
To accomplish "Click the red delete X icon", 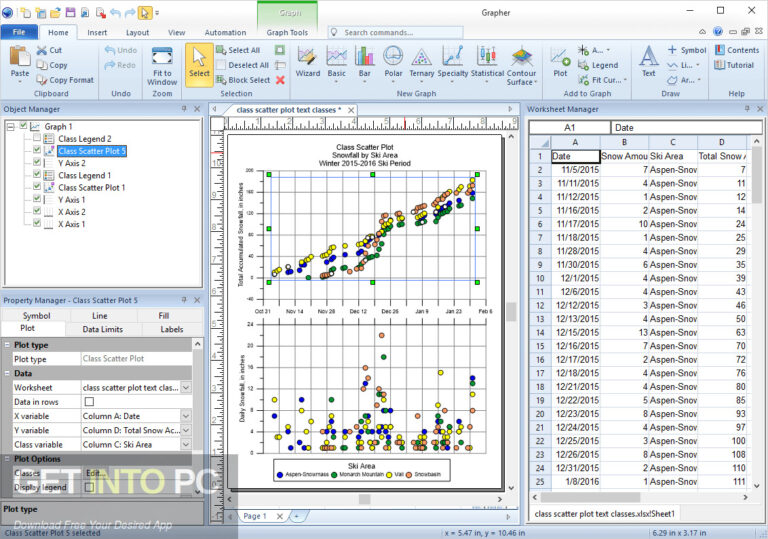I will coord(280,79).
